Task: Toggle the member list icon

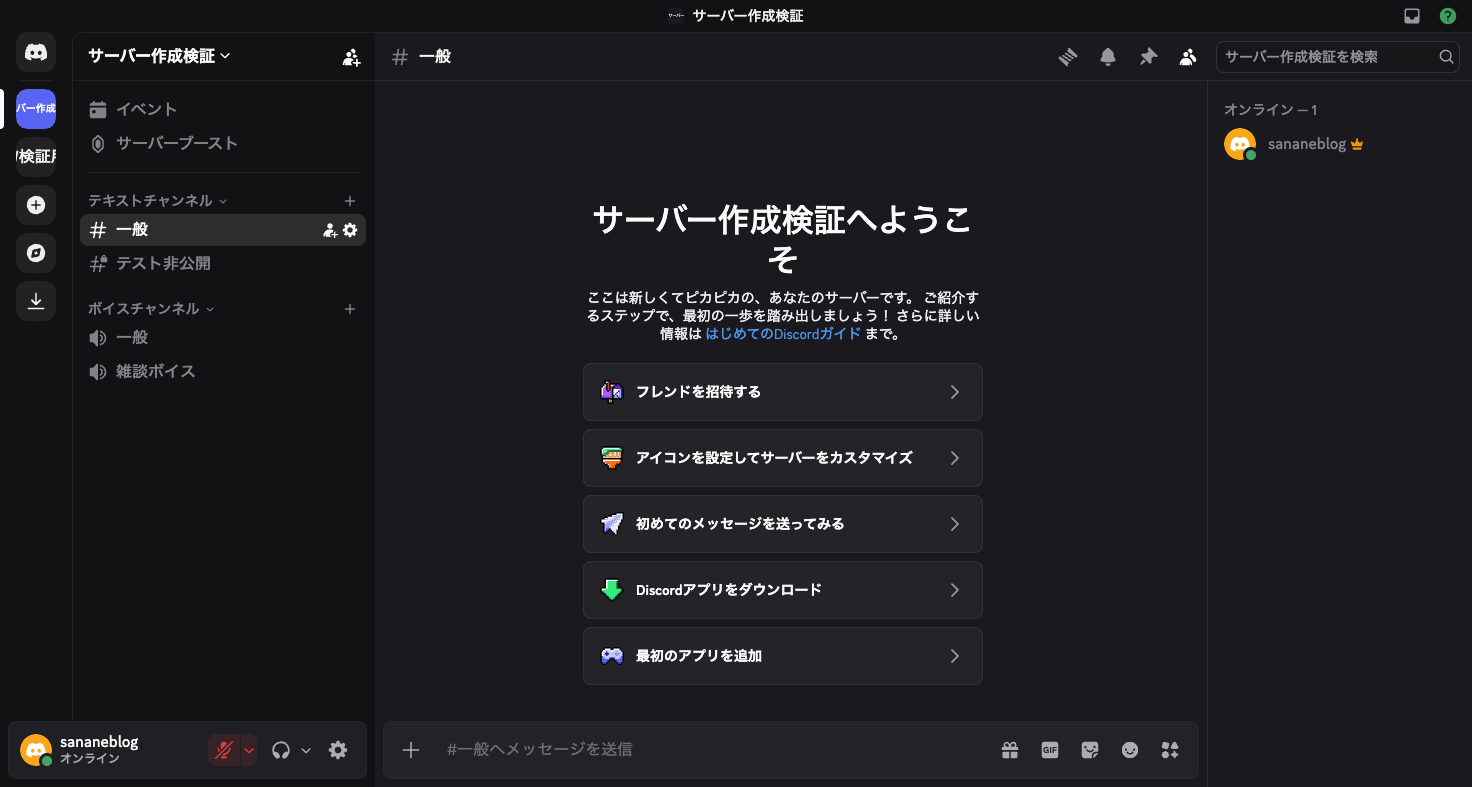Action: click(x=1188, y=57)
